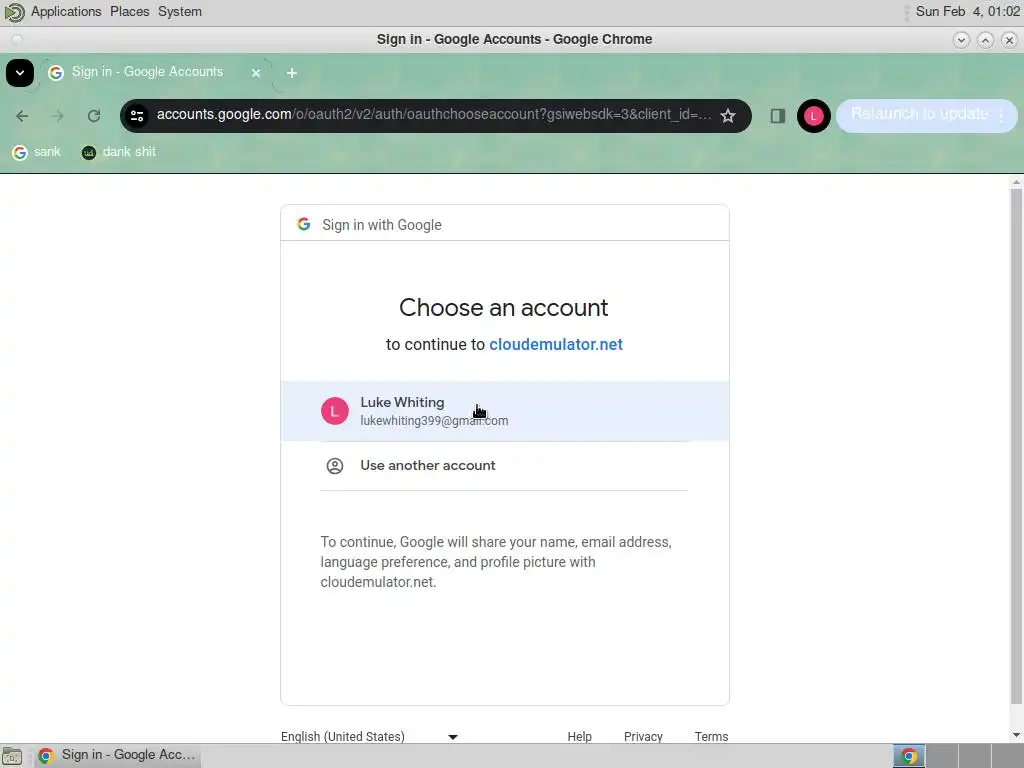Image resolution: width=1024 pixels, height=768 pixels.
Task: Open the Places menu
Action: click(x=129, y=12)
